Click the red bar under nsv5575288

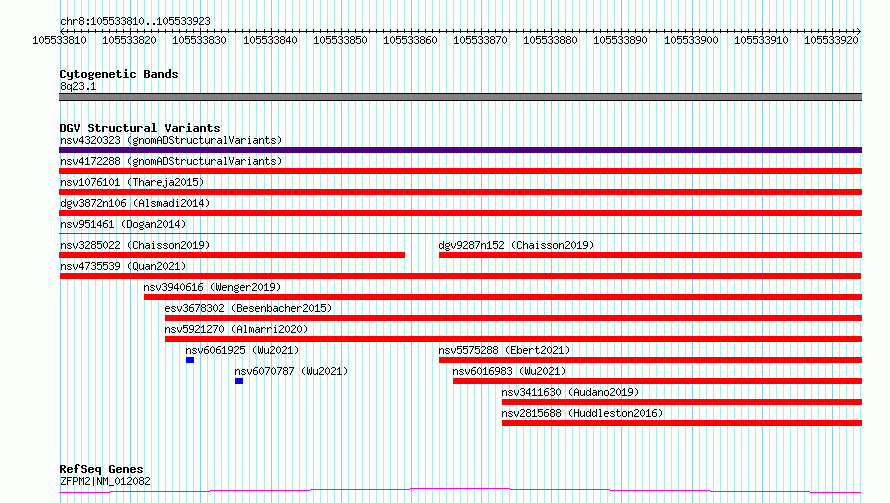(650, 360)
